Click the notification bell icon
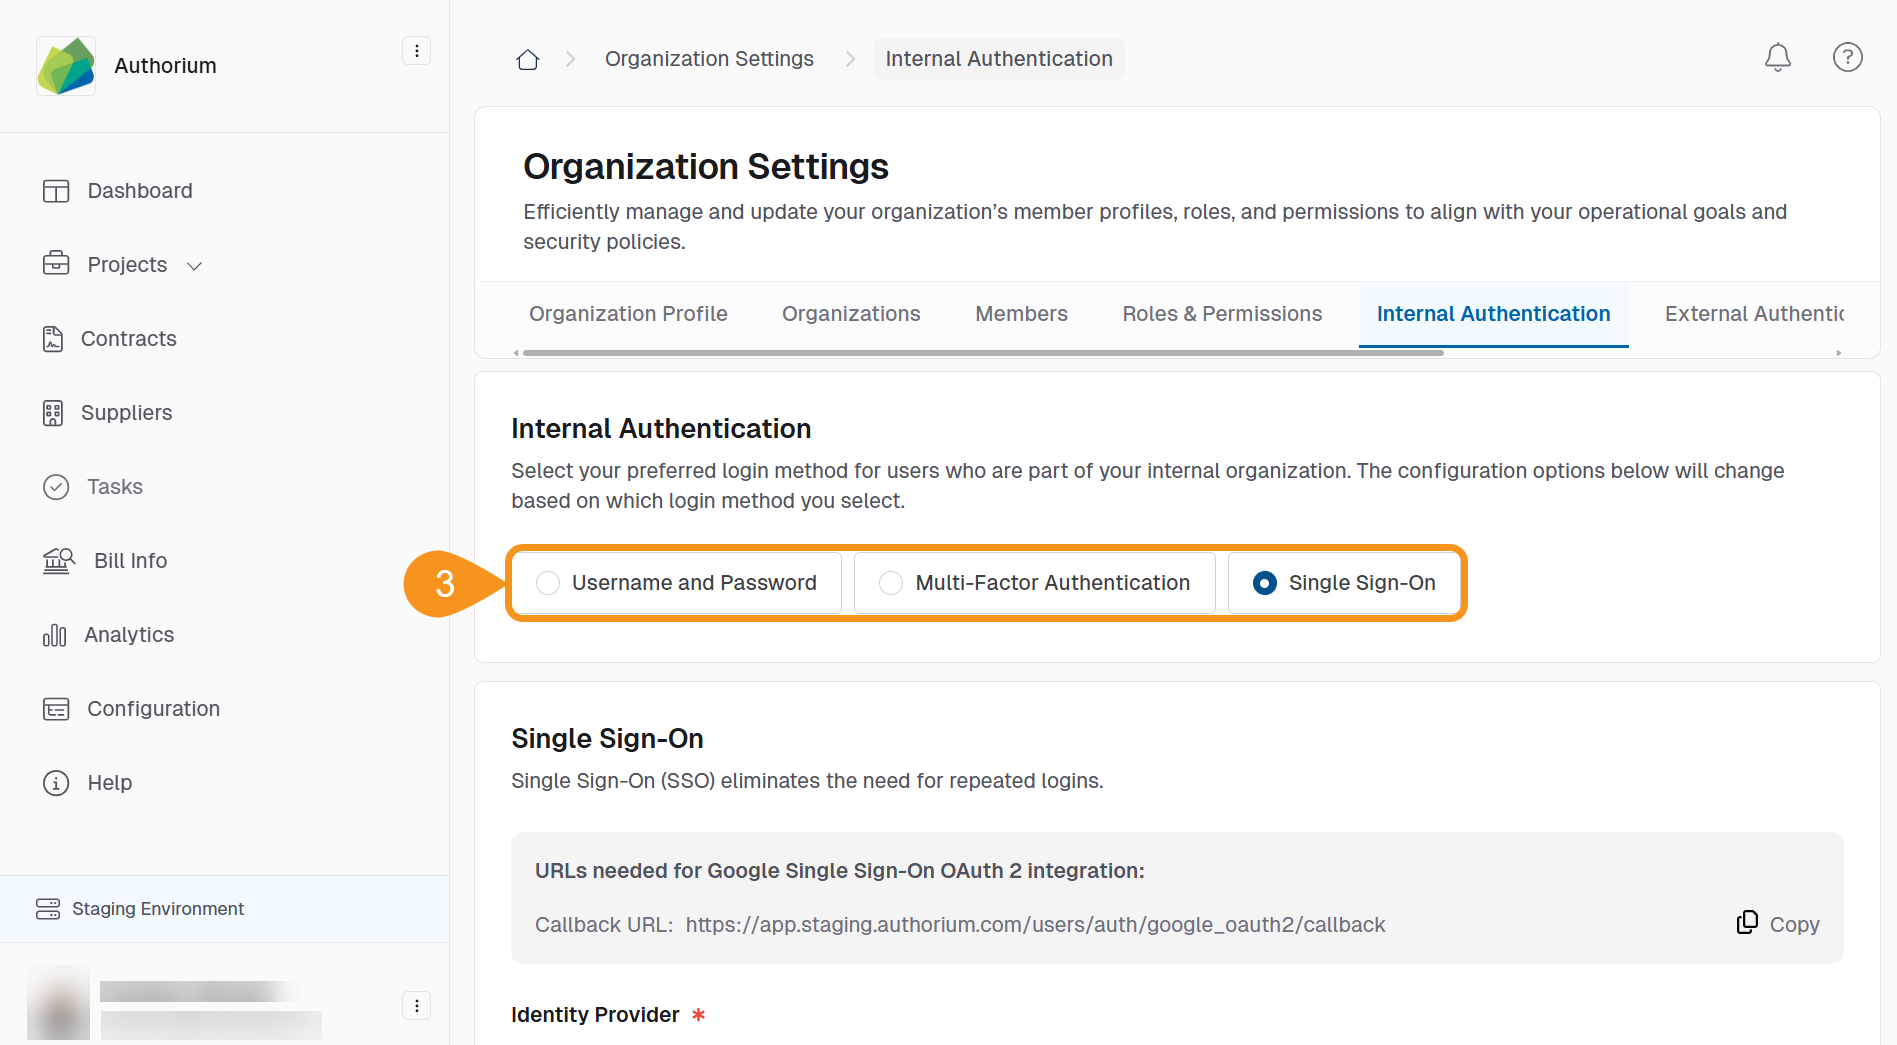The height and width of the screenshot is (1045, 1897). (1778, 57)
